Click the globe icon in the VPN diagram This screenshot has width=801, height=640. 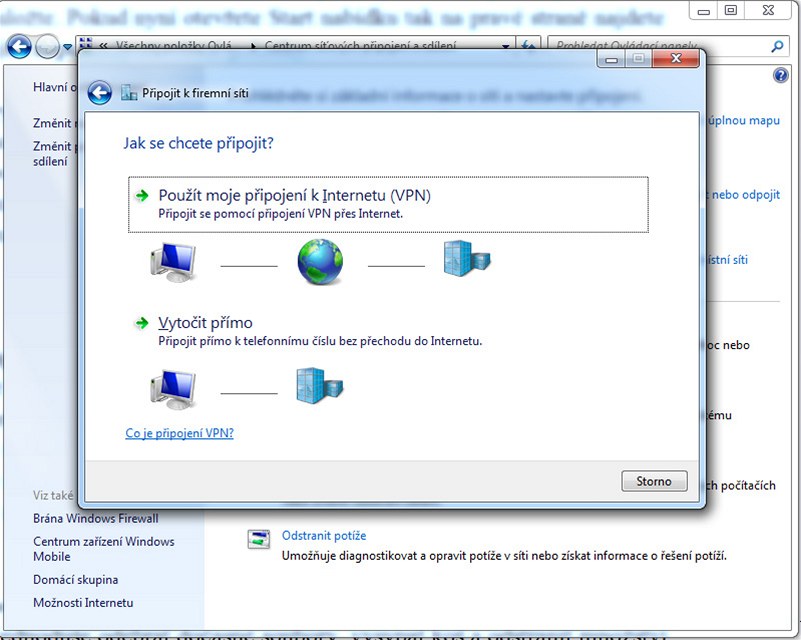coord(320,263)
